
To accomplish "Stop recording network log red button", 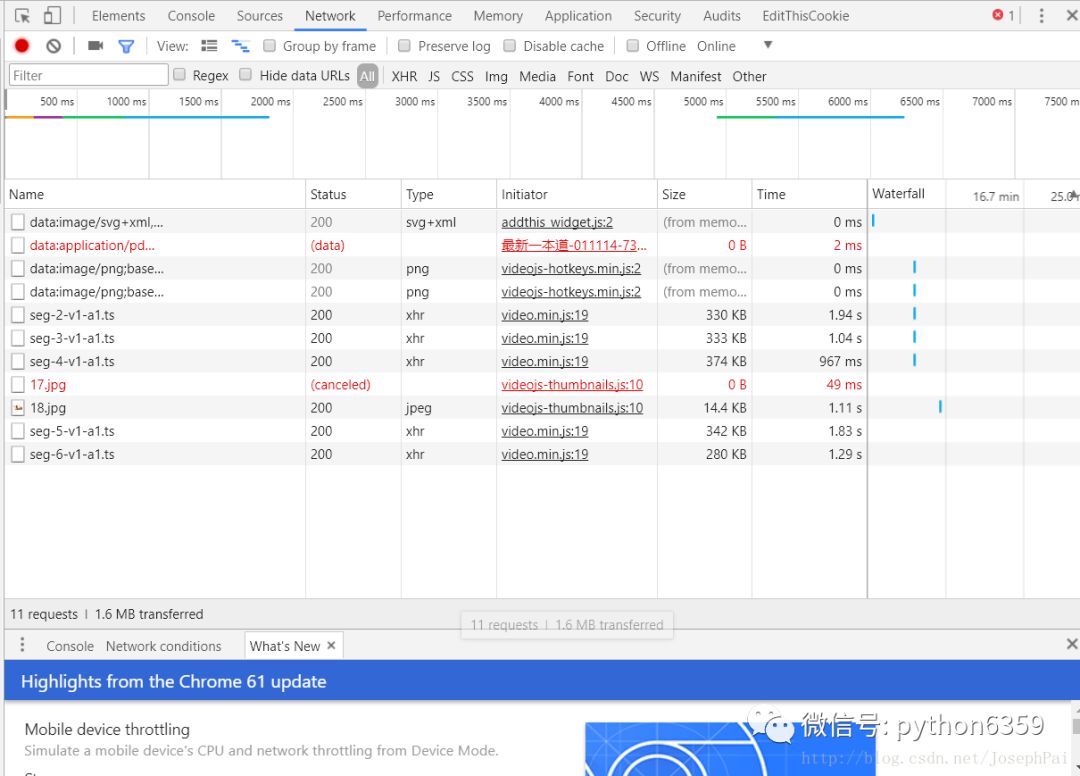I will pyautogui.click(x=22, y=45).
